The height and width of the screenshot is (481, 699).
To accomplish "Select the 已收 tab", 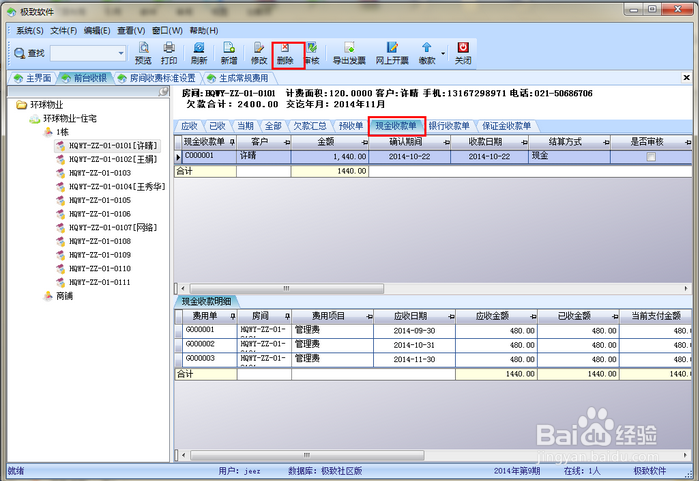I will 217,126.
